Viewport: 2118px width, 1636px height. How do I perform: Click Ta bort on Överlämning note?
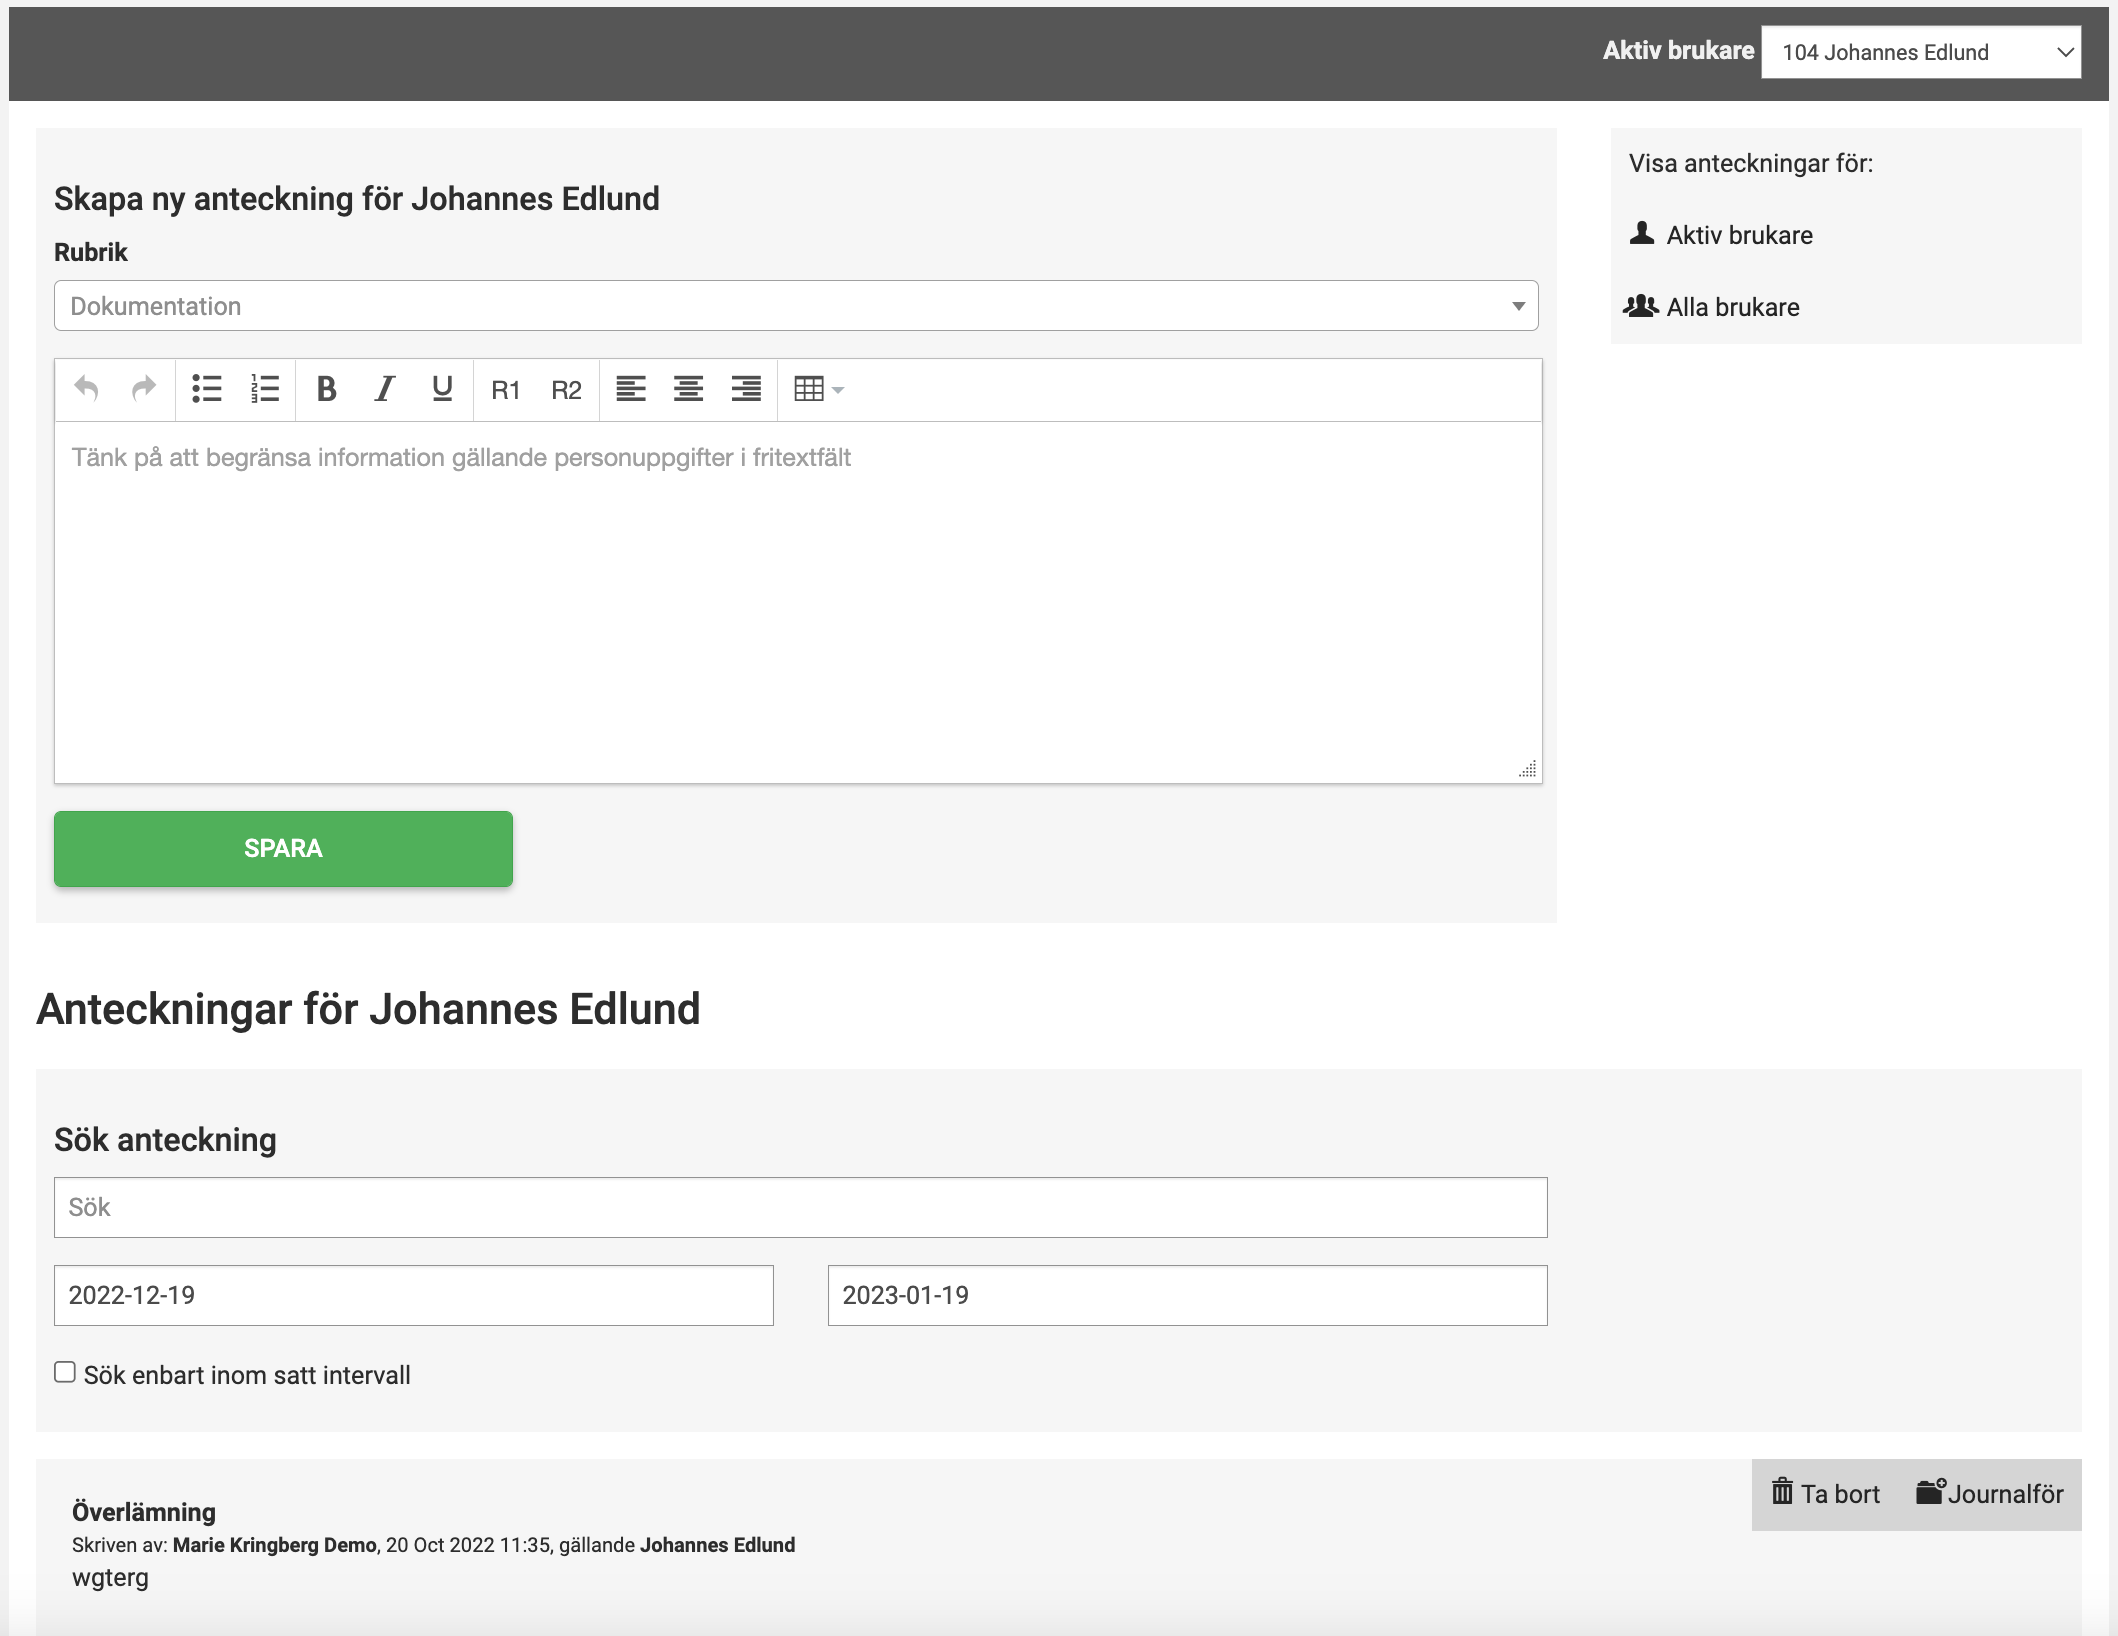(1826, 1494)
